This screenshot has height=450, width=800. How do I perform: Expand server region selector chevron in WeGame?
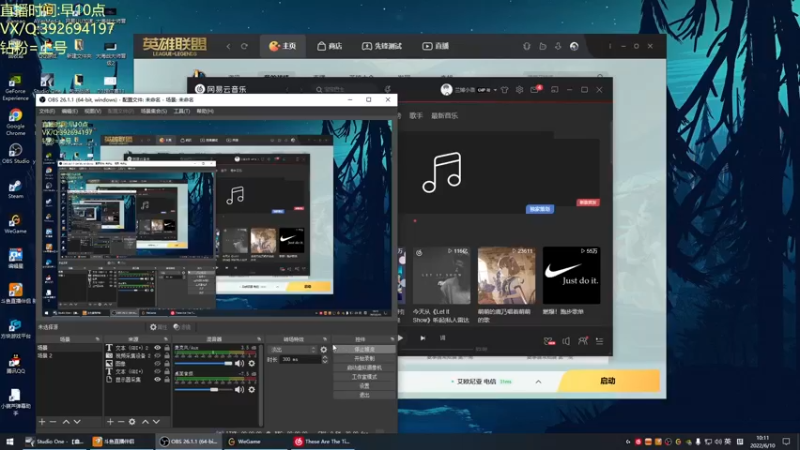538,382
